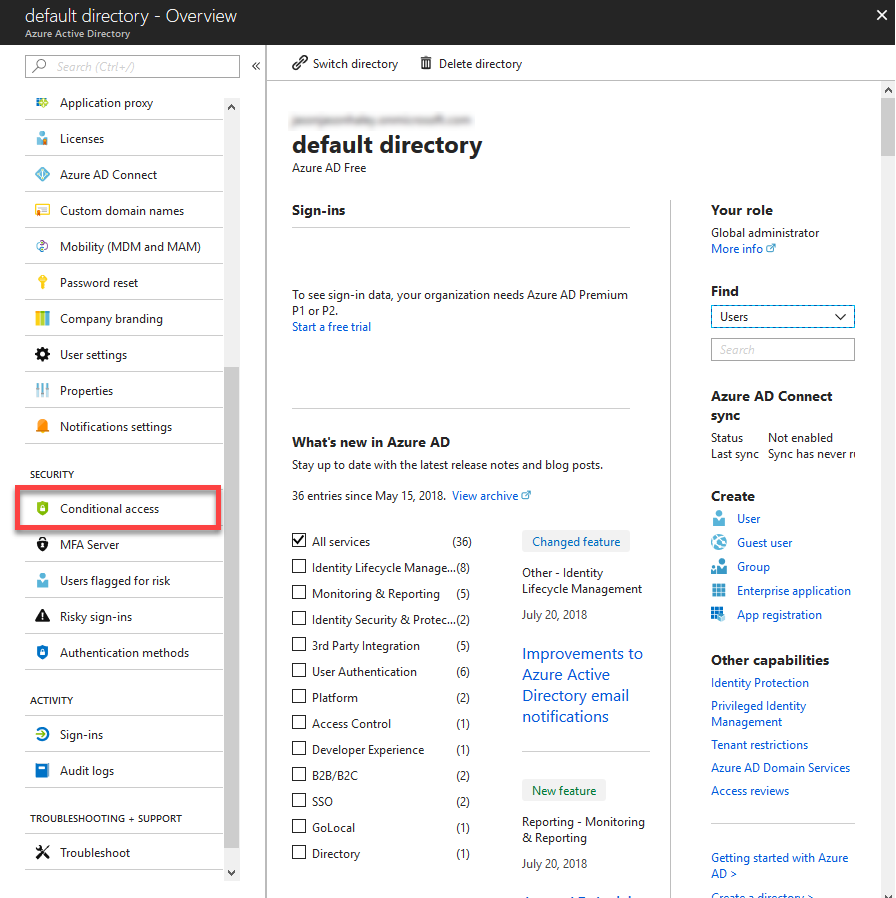Click the Company branding icon

[x=42, y=318]
